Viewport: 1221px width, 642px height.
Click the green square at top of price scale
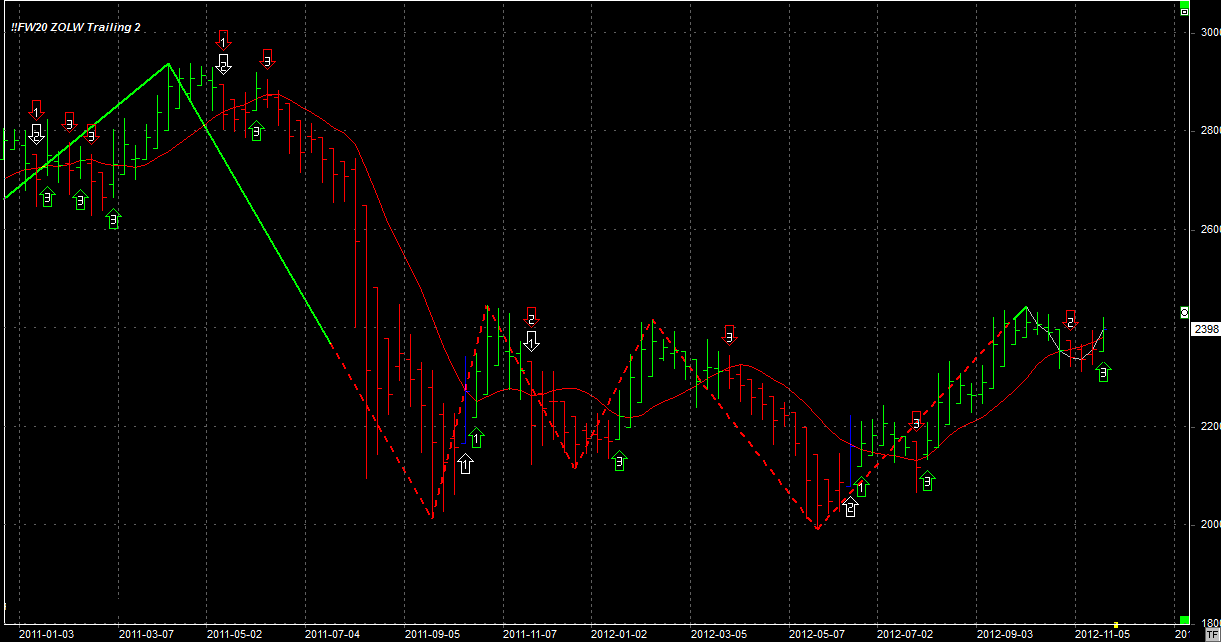click(1184, 10)
